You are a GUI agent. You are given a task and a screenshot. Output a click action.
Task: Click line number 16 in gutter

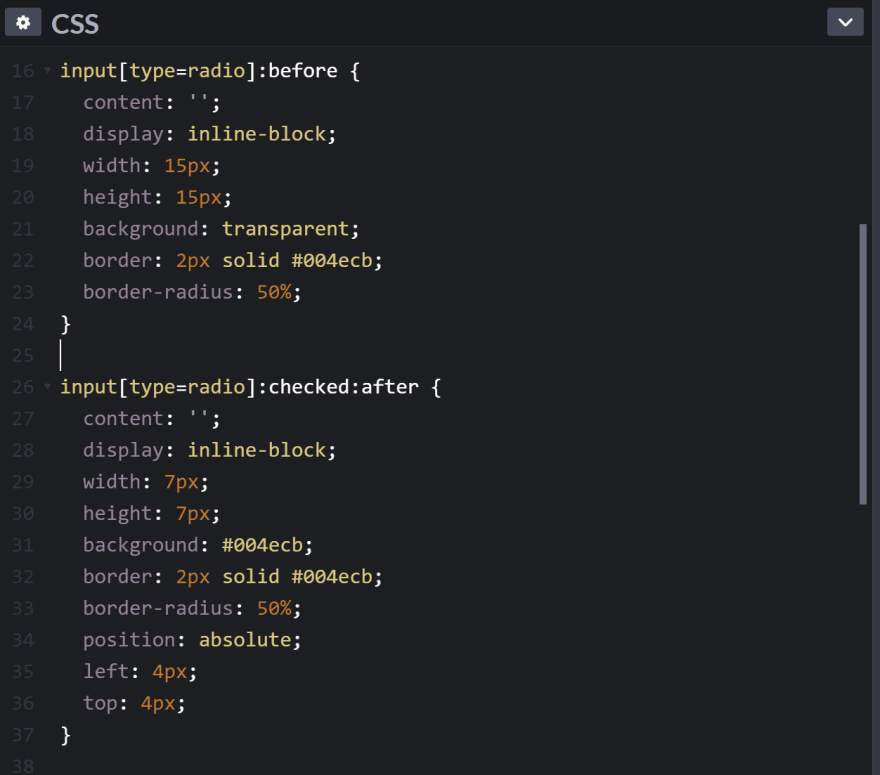coord(22,71)
